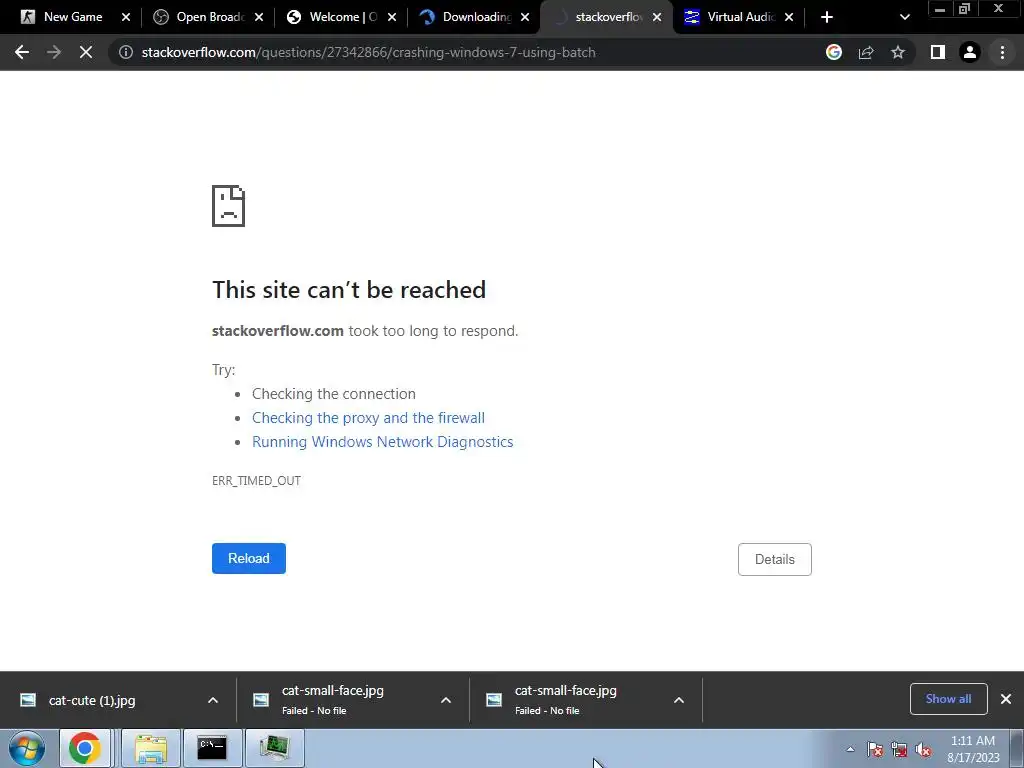Open the Windows Start menu
1024x768 pixels.
pos(27,748)
